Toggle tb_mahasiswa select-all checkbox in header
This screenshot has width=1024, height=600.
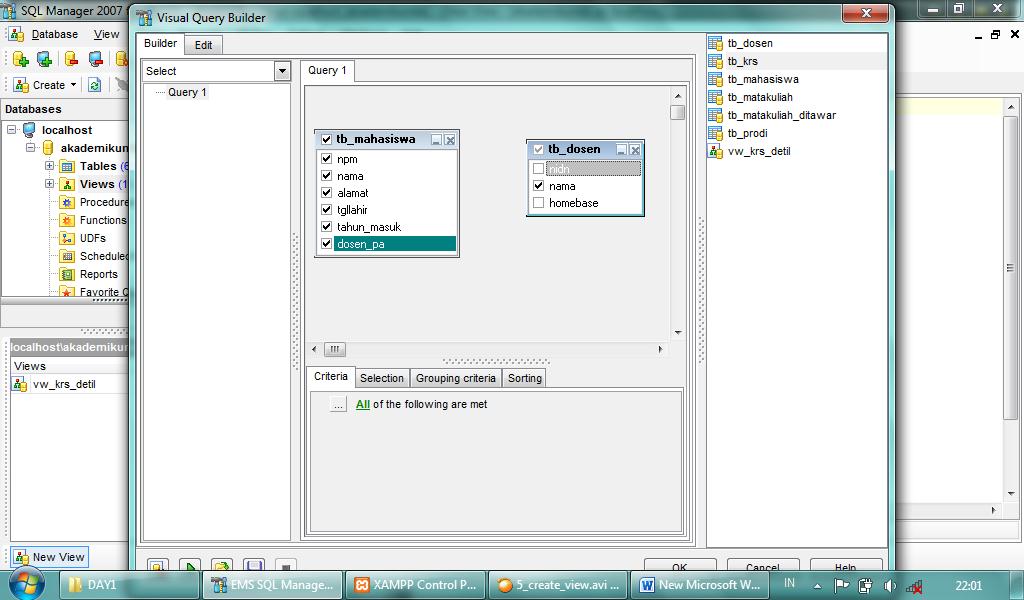[327, 139]
